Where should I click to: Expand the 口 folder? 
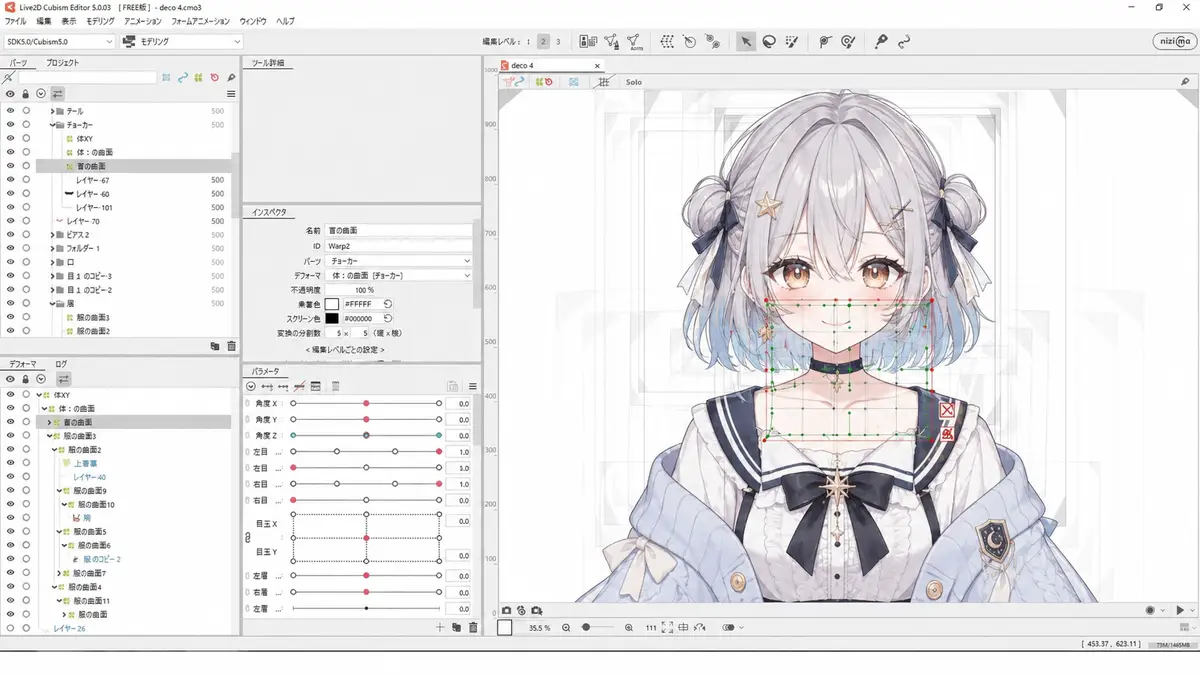(x=52, y=262)
